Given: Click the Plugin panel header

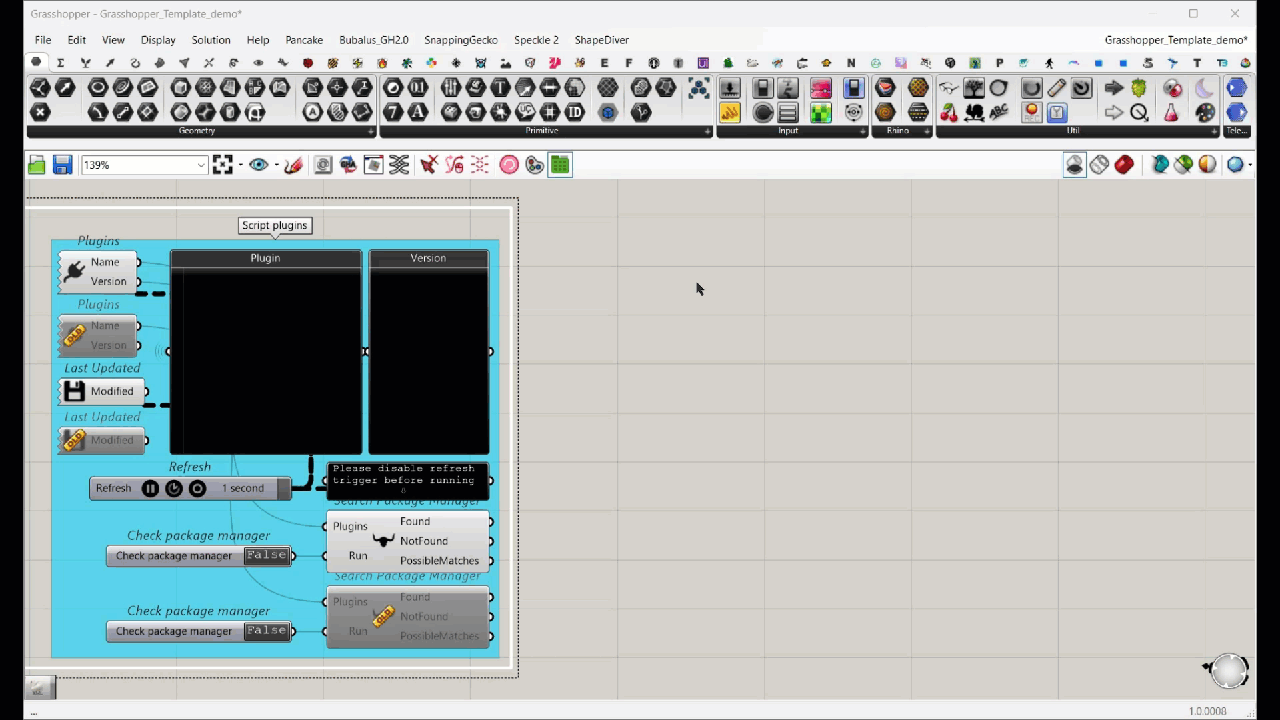Looking at the screenshot, I should [266, 258].
